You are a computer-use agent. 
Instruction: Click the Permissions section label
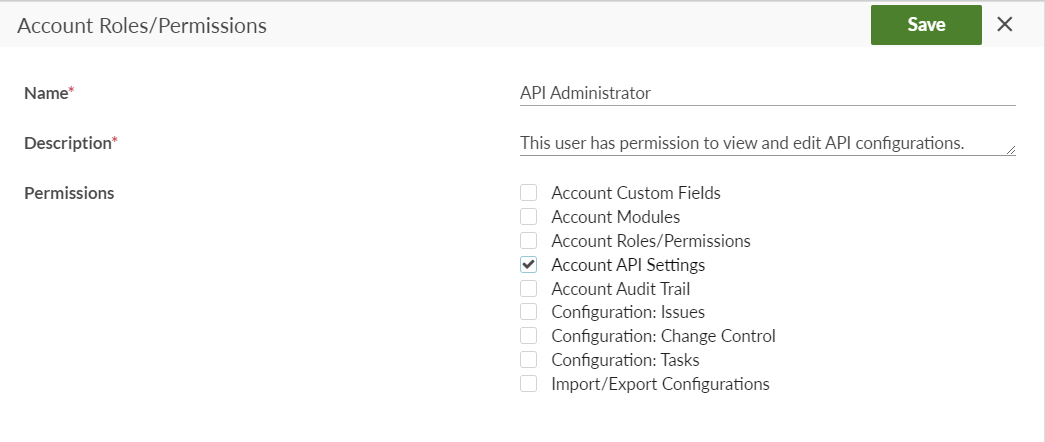click(x=69, y=193)
